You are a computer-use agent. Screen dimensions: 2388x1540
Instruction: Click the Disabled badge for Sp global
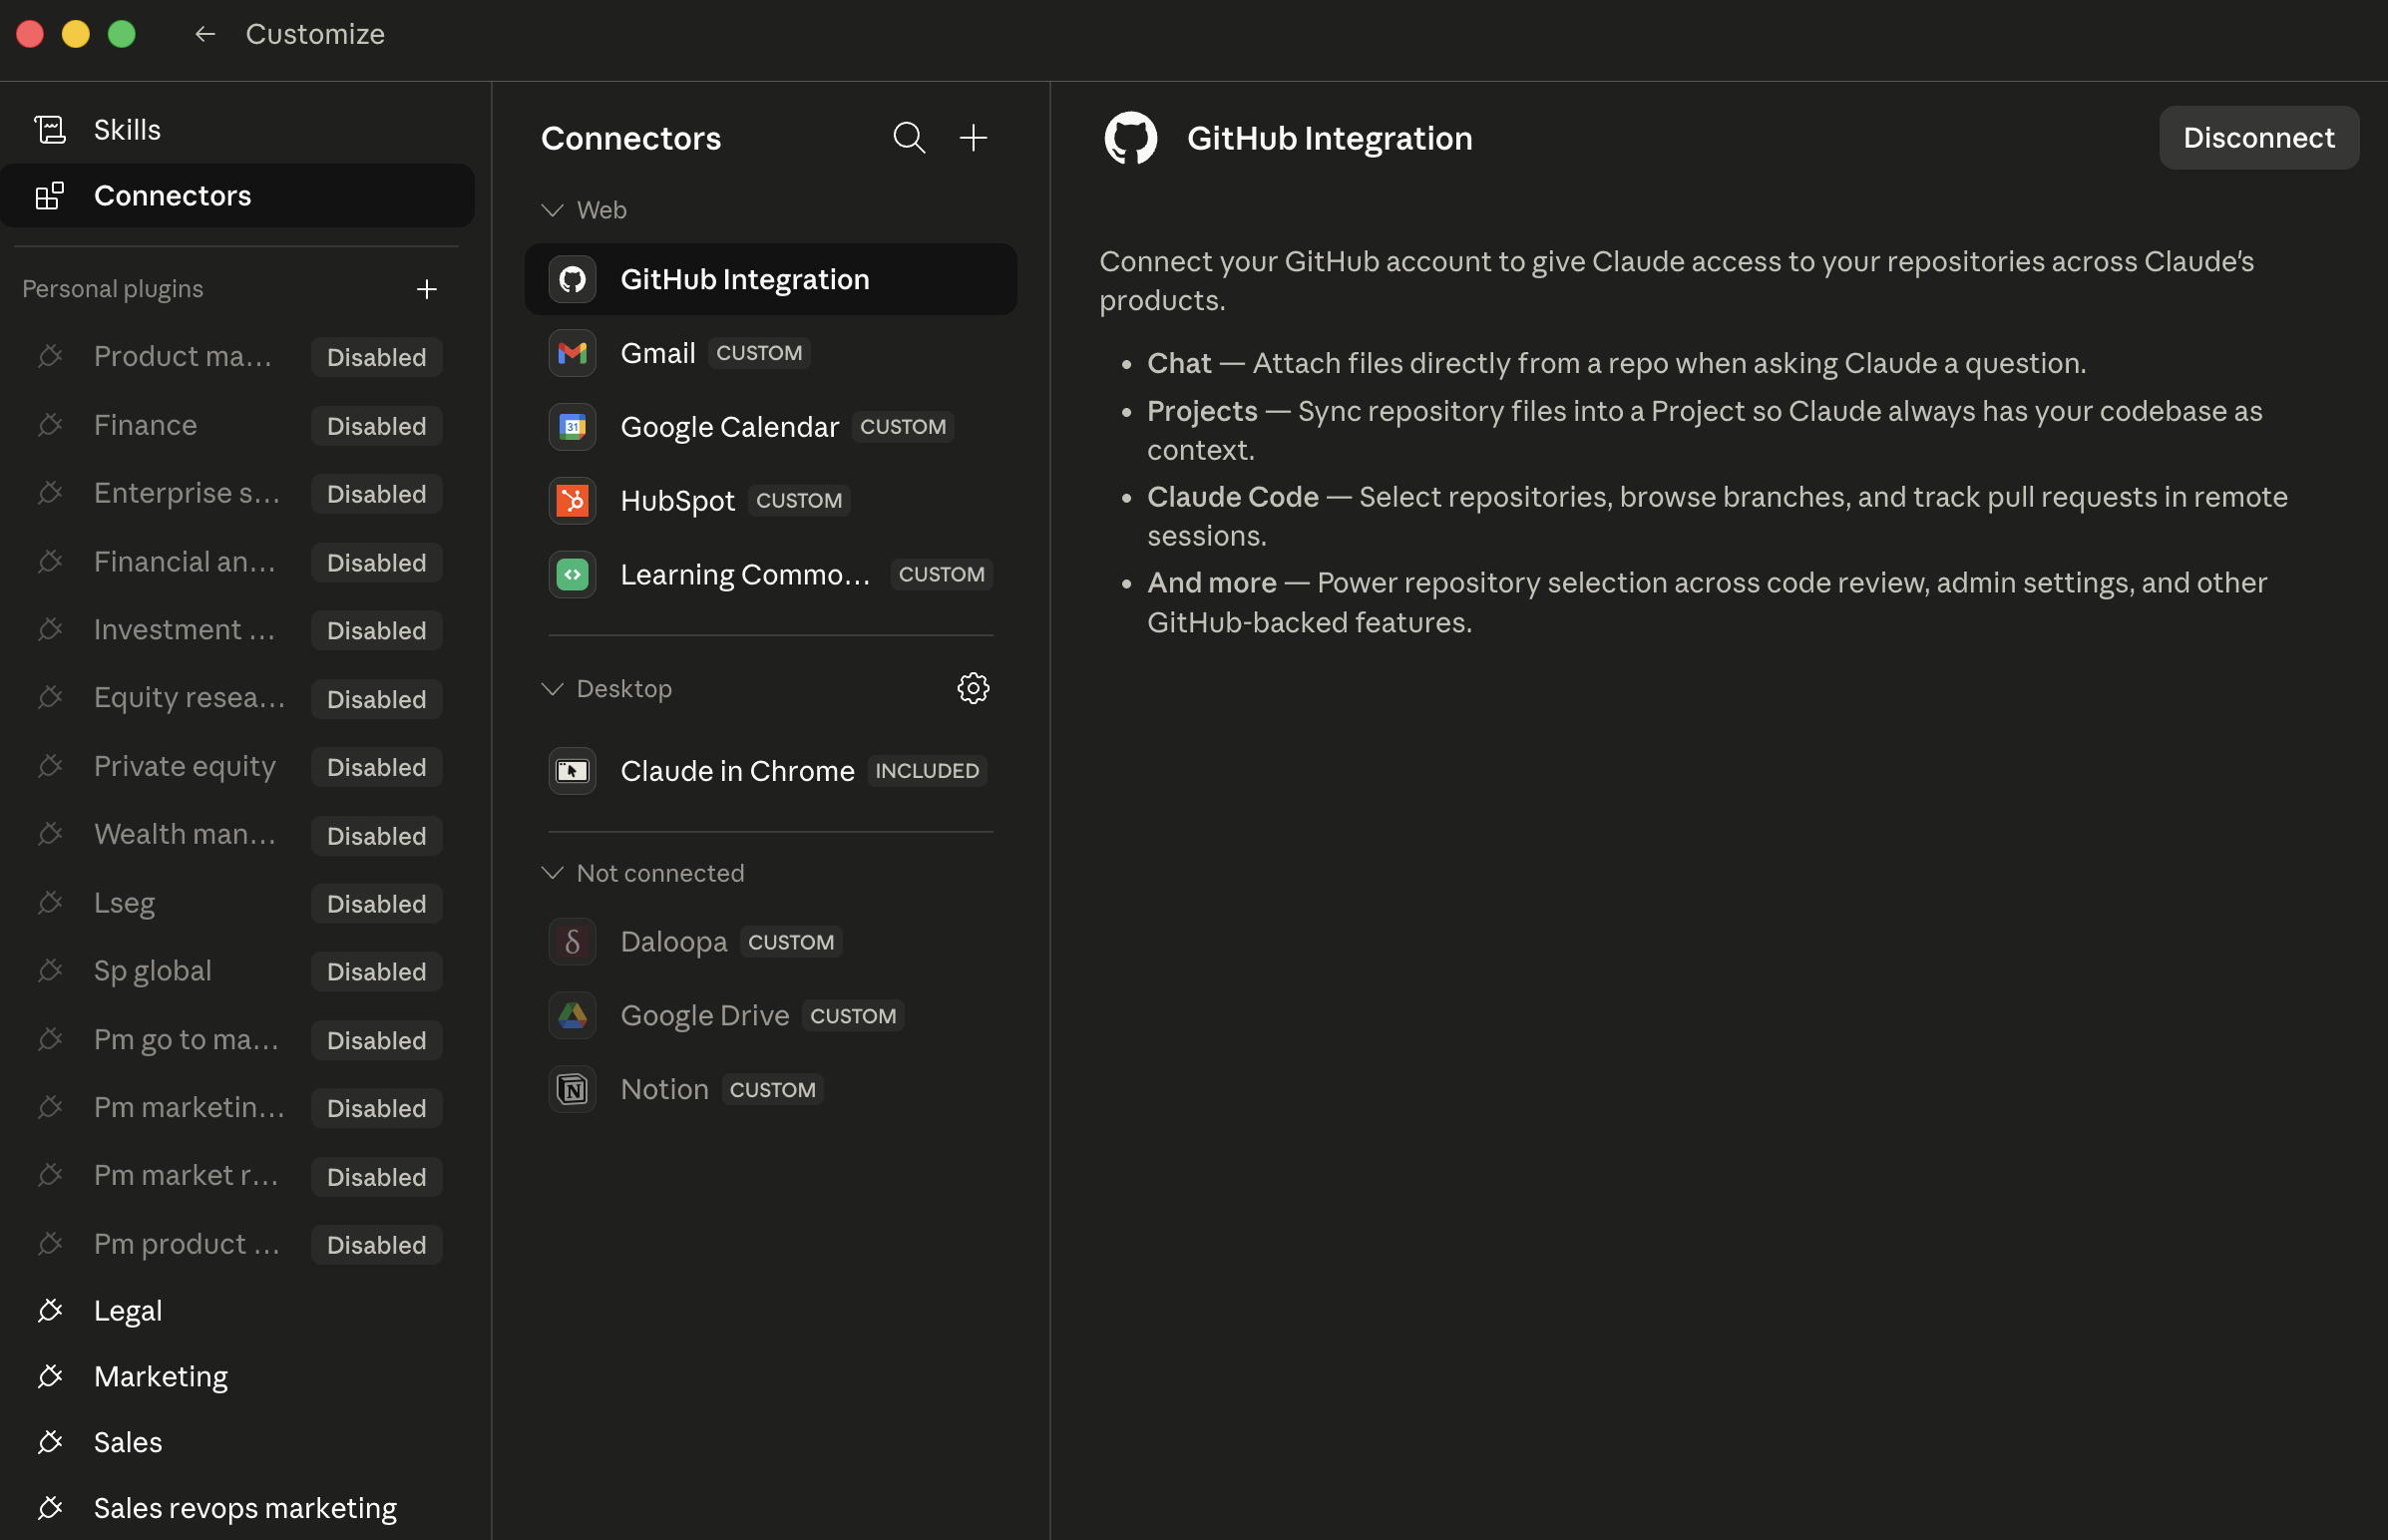pos(376,972)
